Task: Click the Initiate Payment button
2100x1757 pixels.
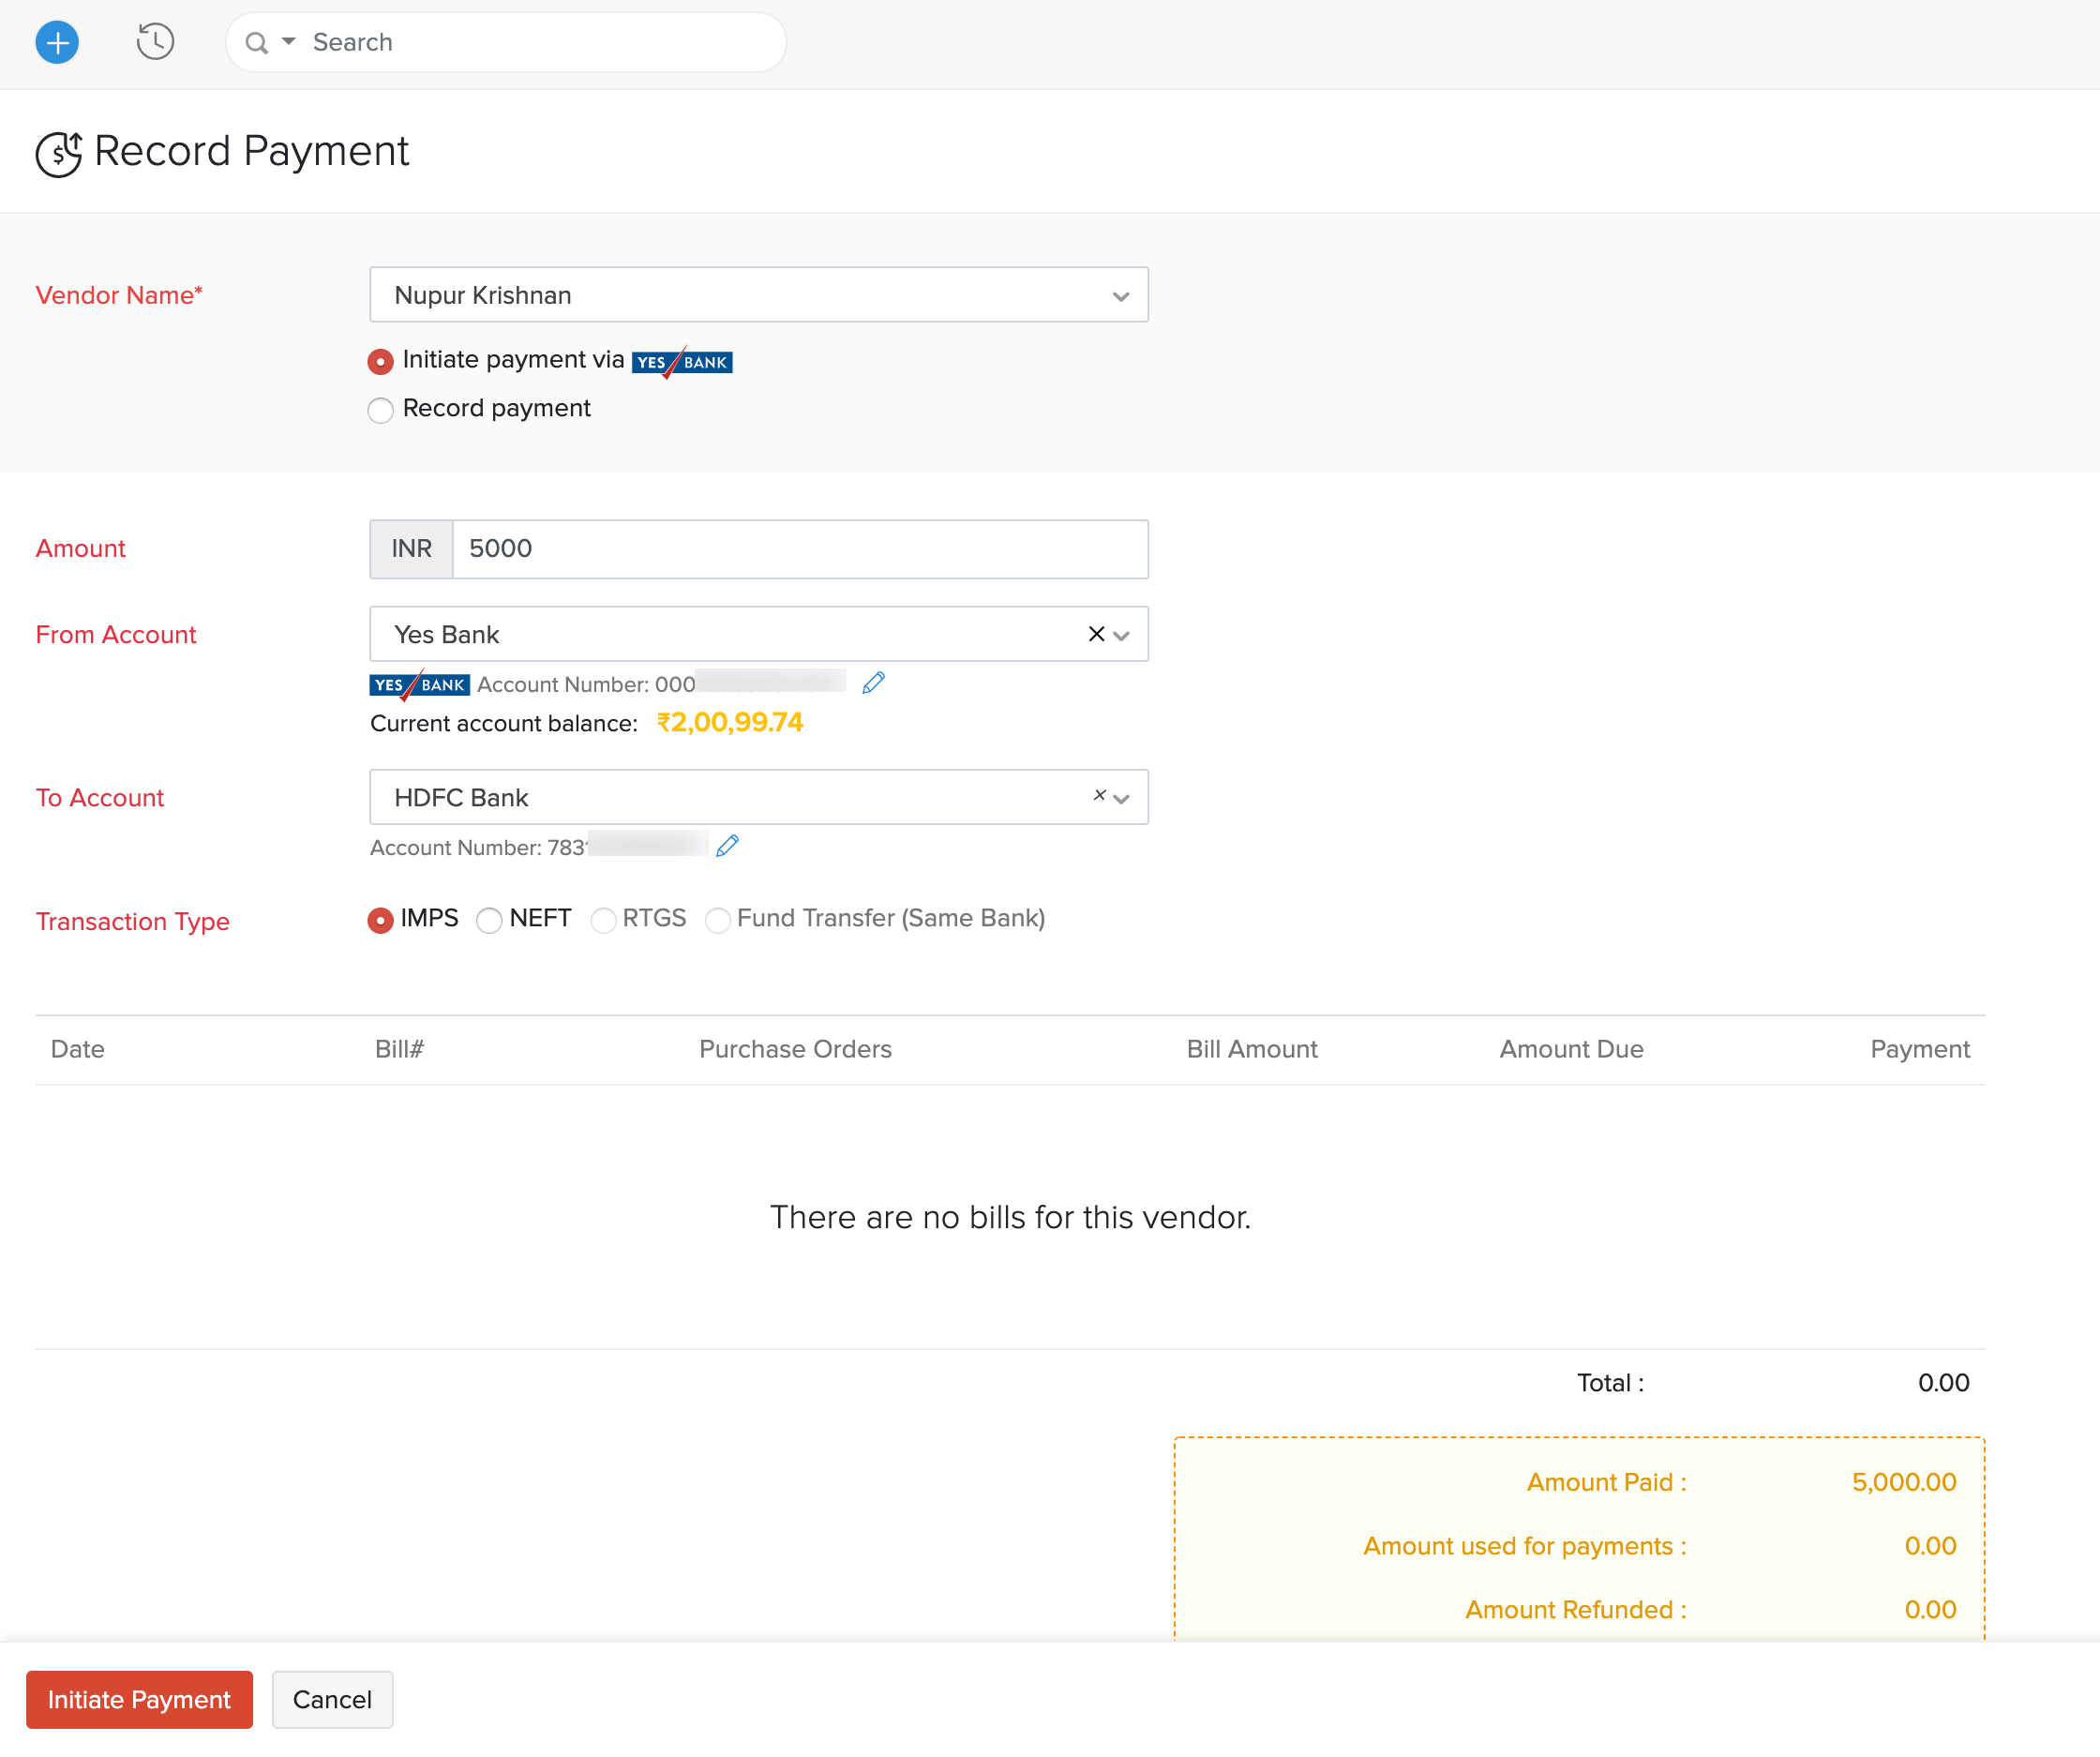Action: 139,1699
